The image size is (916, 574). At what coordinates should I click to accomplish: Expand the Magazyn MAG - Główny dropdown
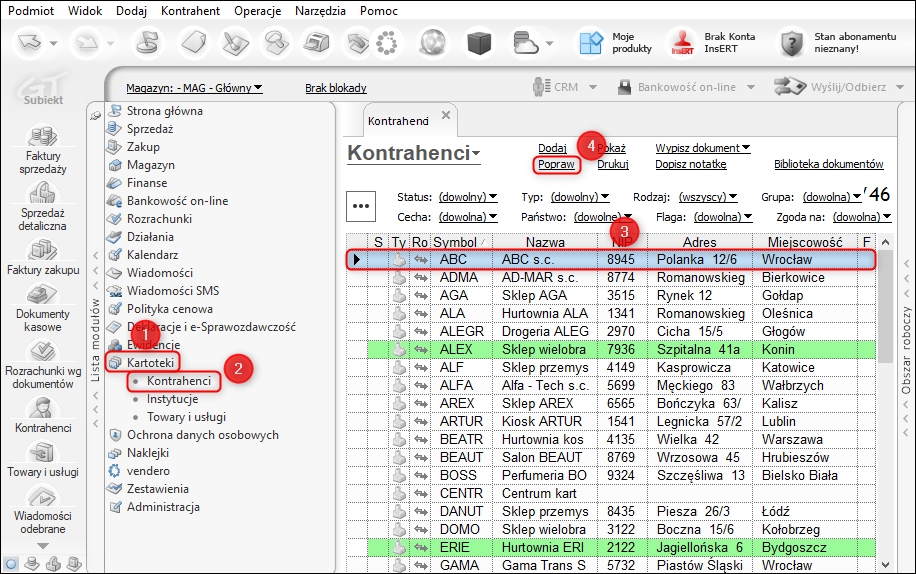tap(194, 88)
